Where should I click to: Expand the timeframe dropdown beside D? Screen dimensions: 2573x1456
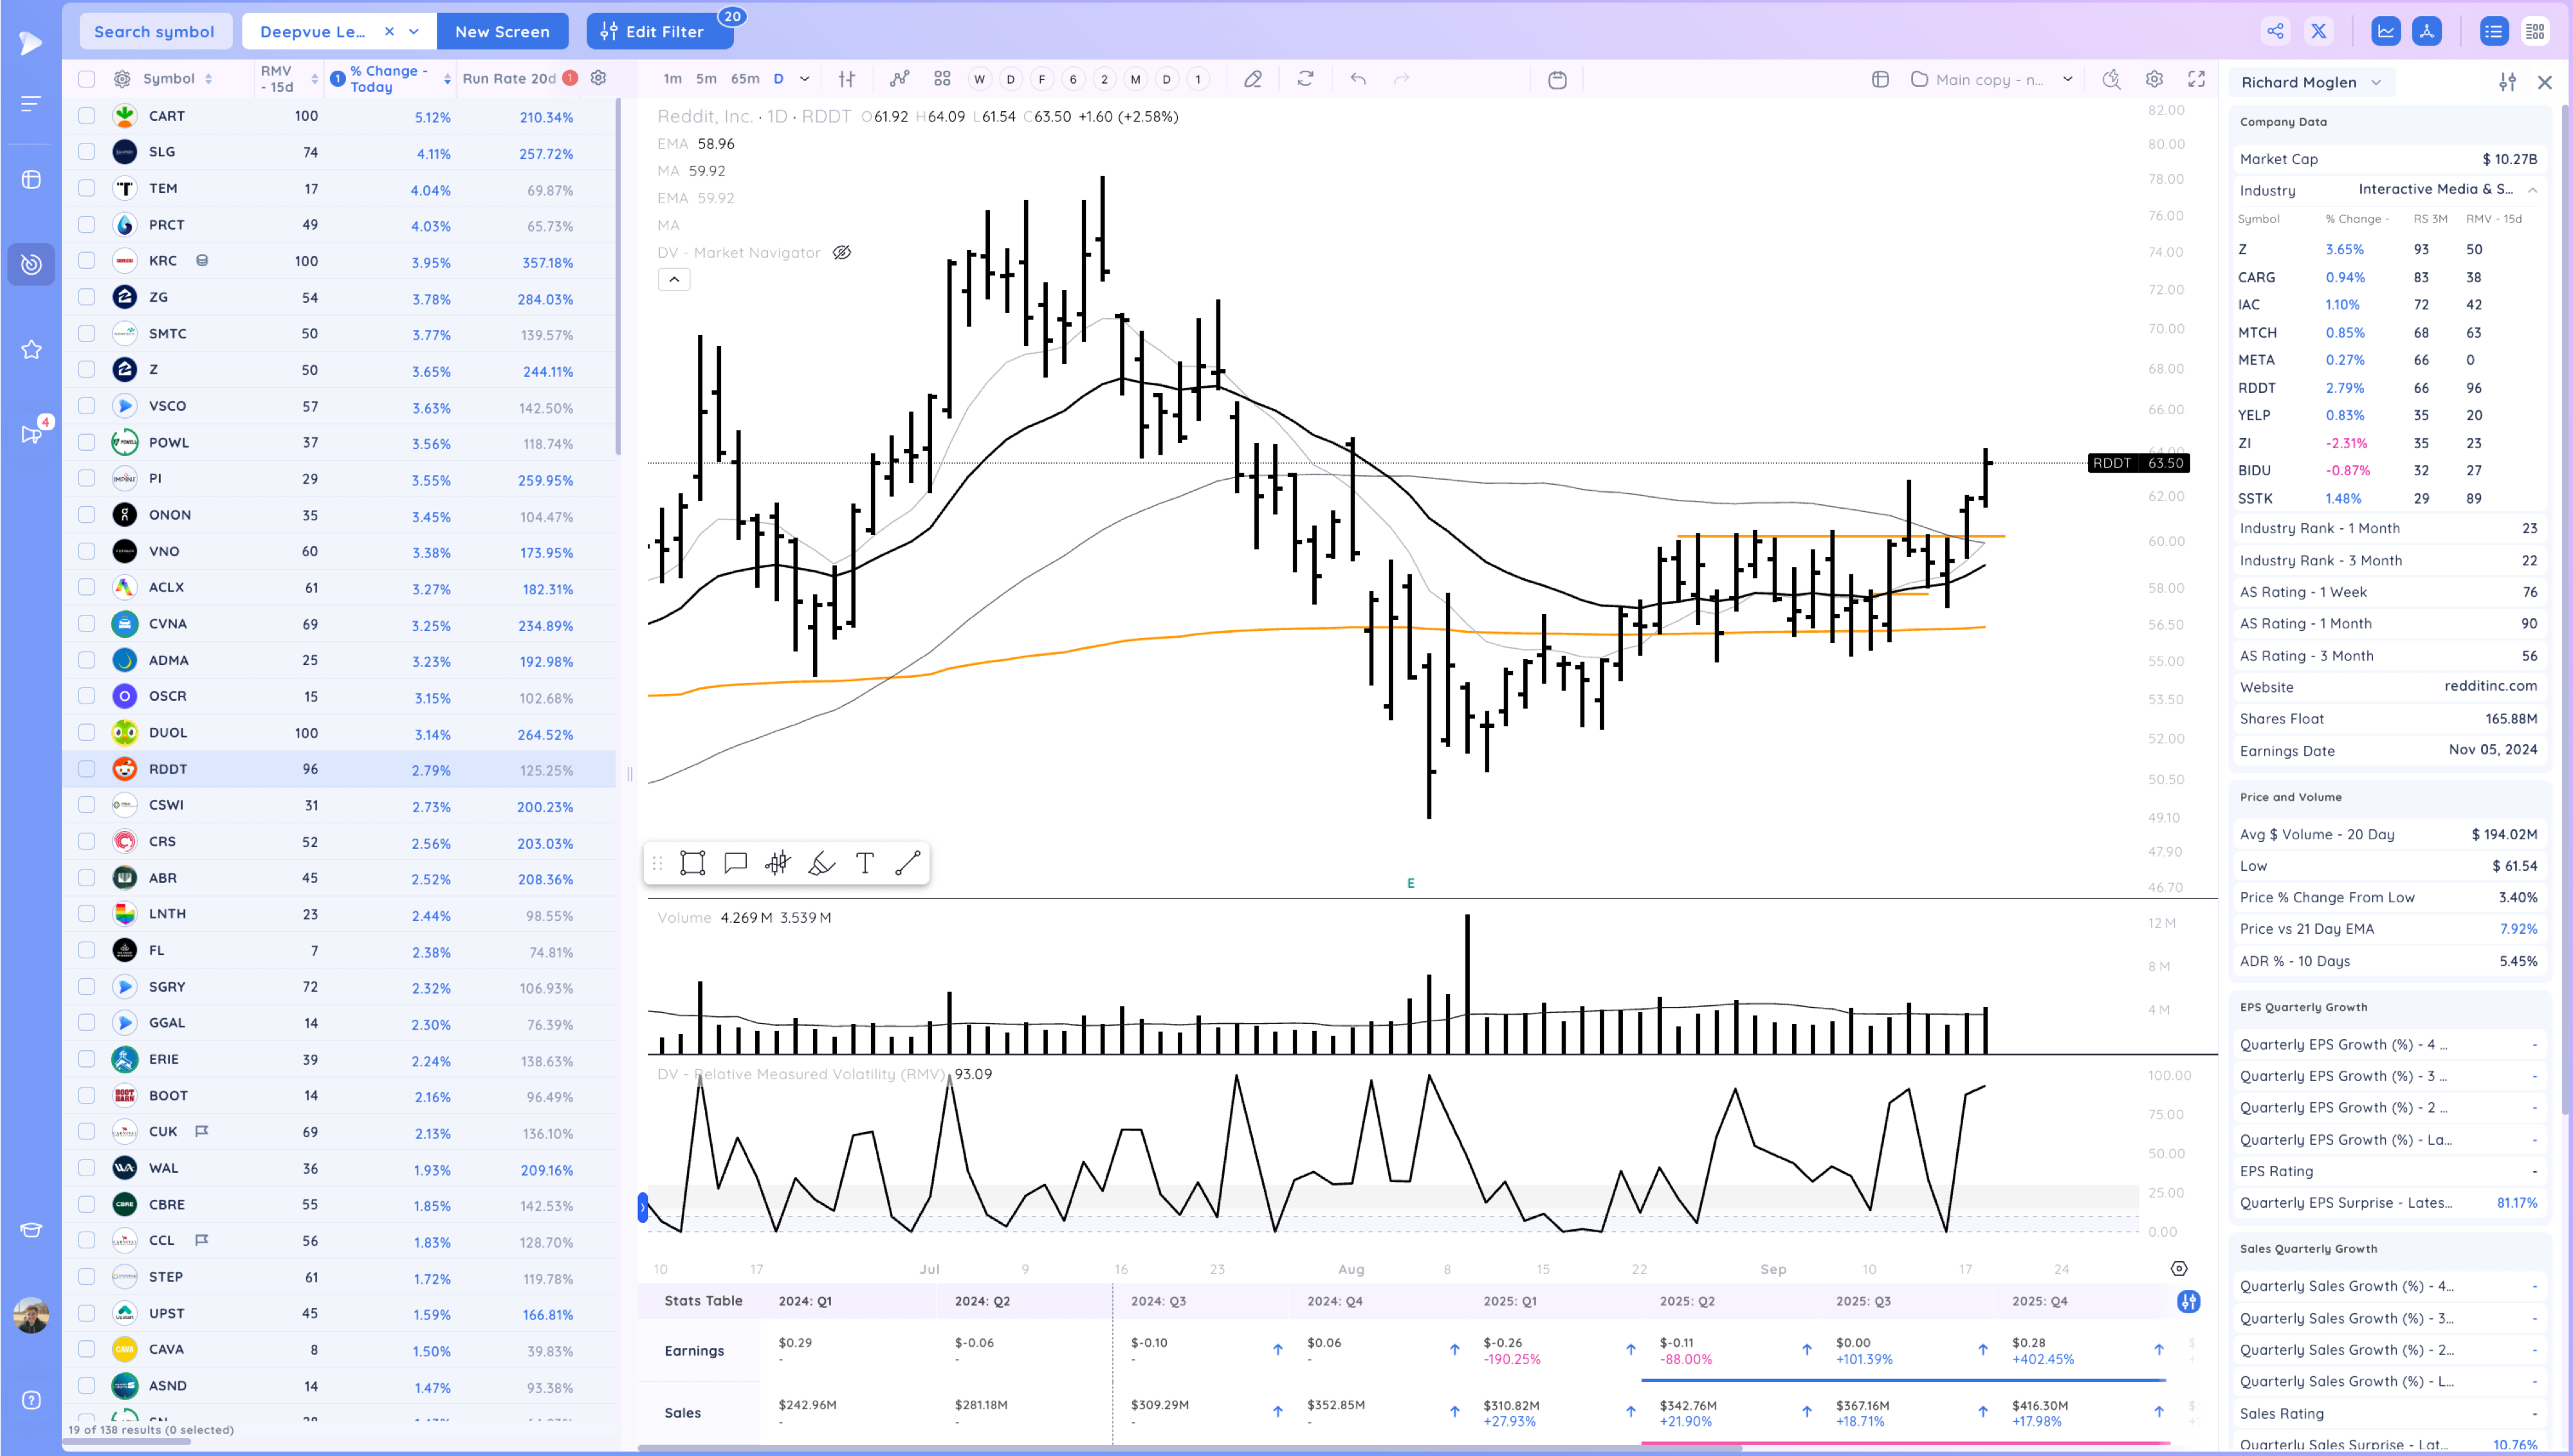(804, 79)
